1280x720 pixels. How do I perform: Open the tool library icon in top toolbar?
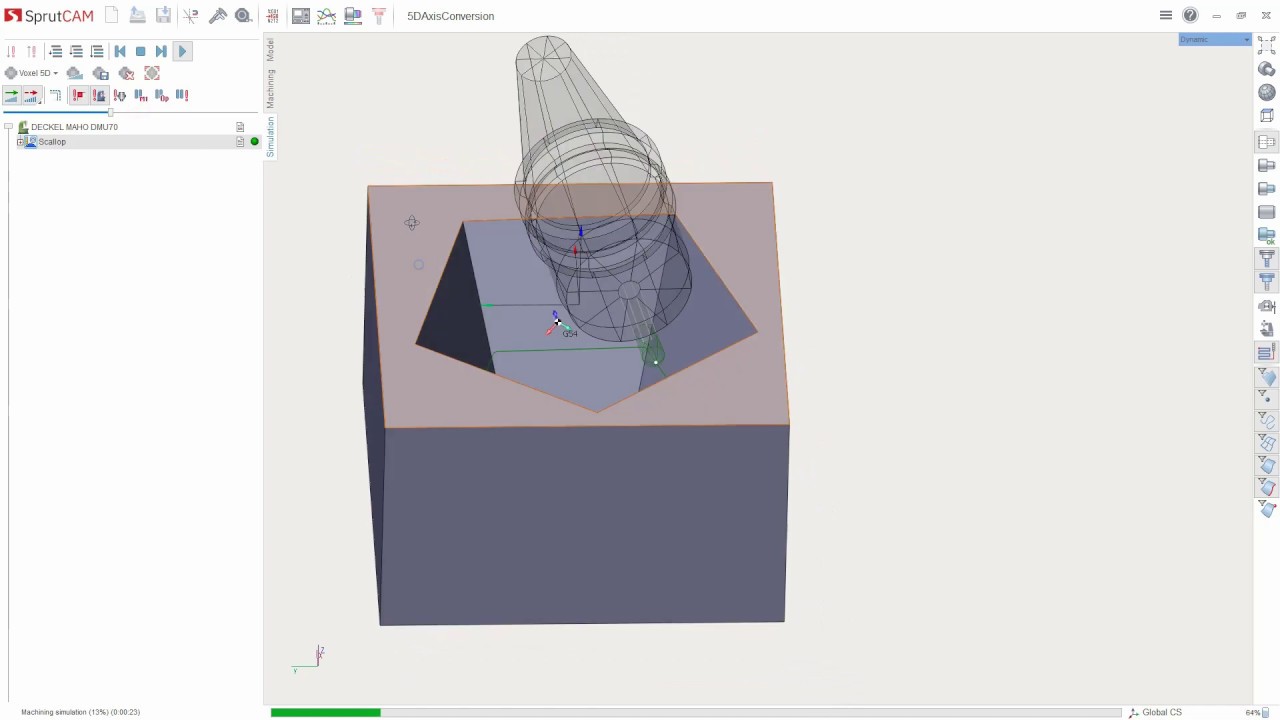pos(379,16)
